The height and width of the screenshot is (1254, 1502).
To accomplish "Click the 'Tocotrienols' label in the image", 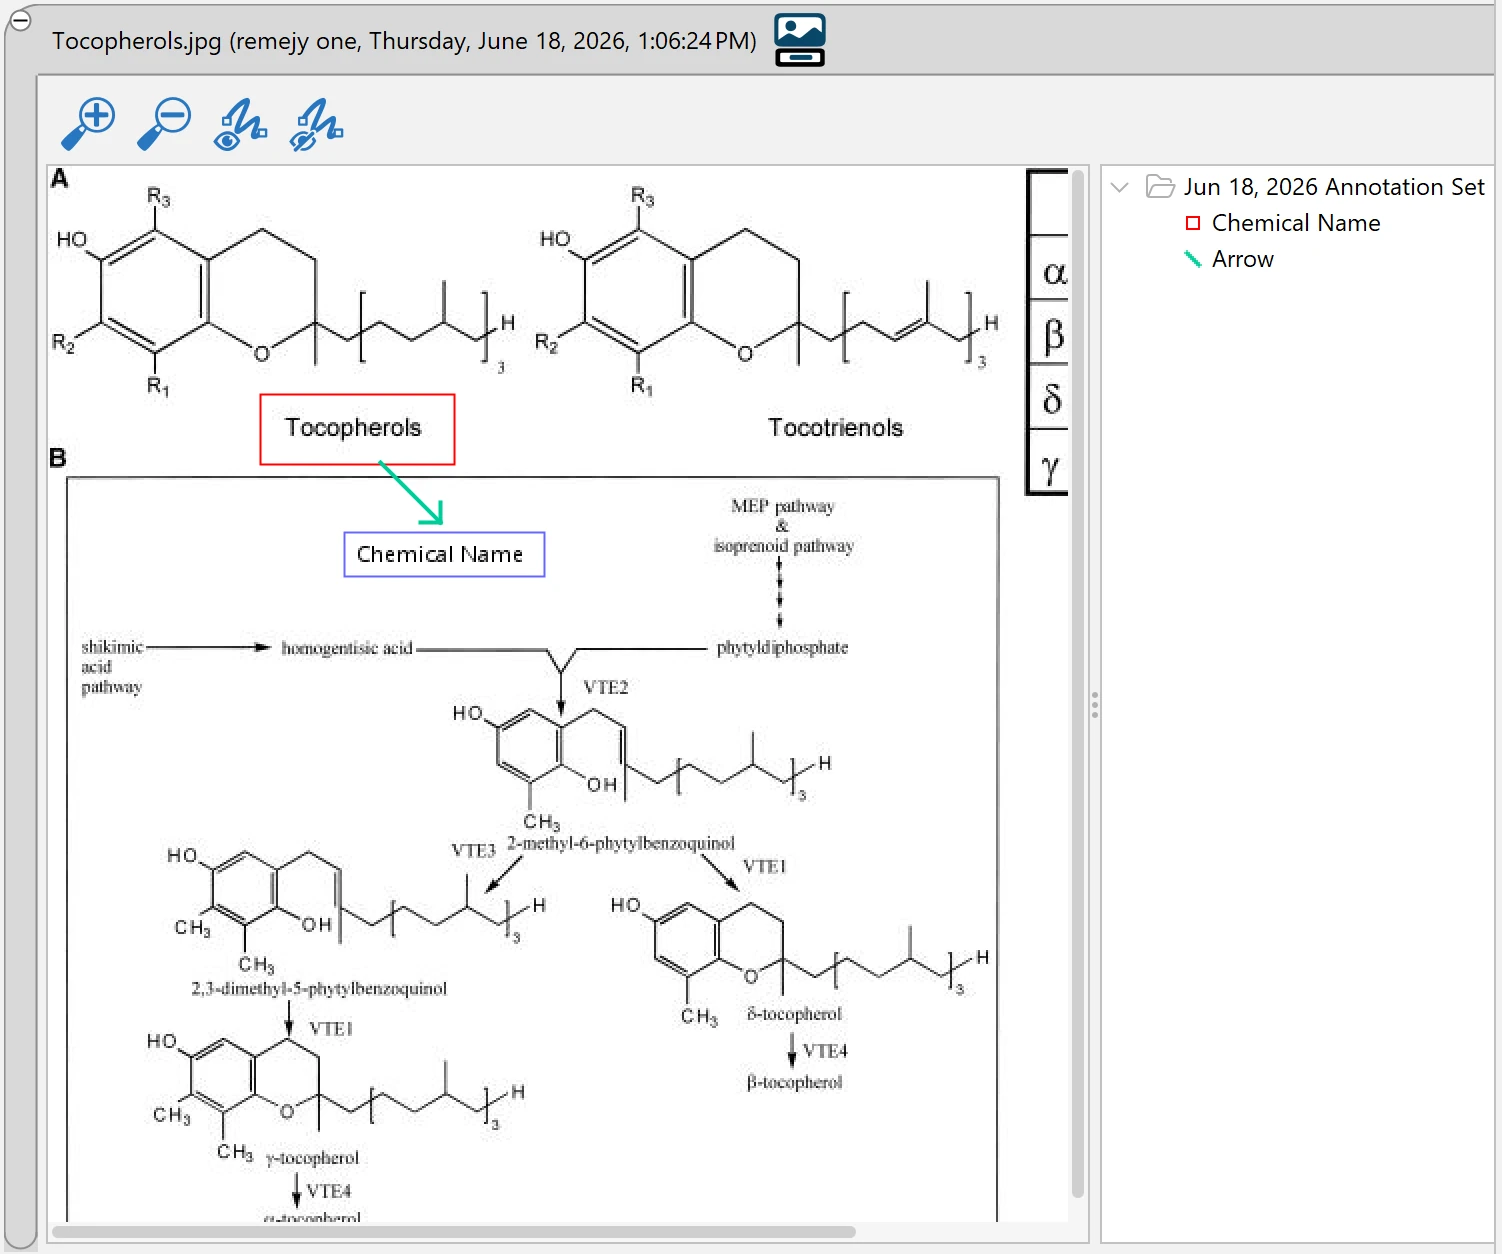I will (x=835, y=428).
